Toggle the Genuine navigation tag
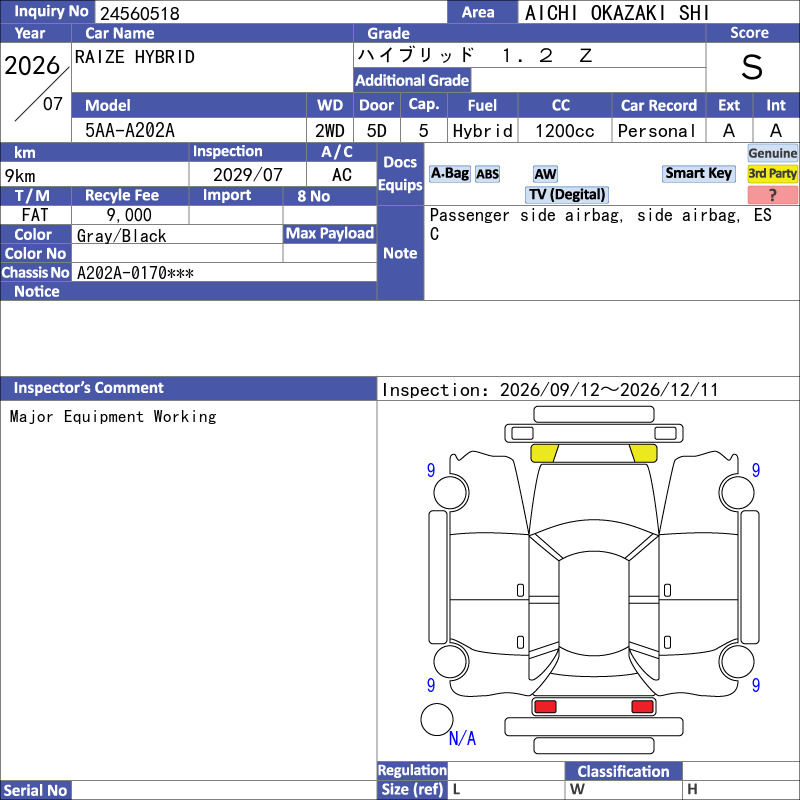 click(772, 153)
